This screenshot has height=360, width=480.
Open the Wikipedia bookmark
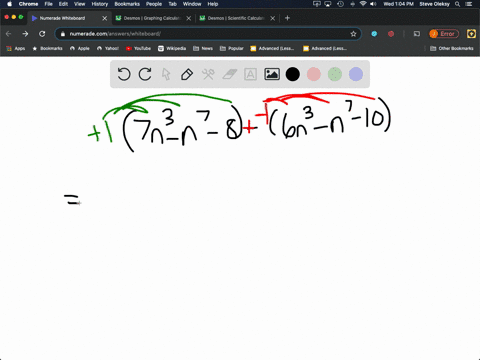[172, 48]
